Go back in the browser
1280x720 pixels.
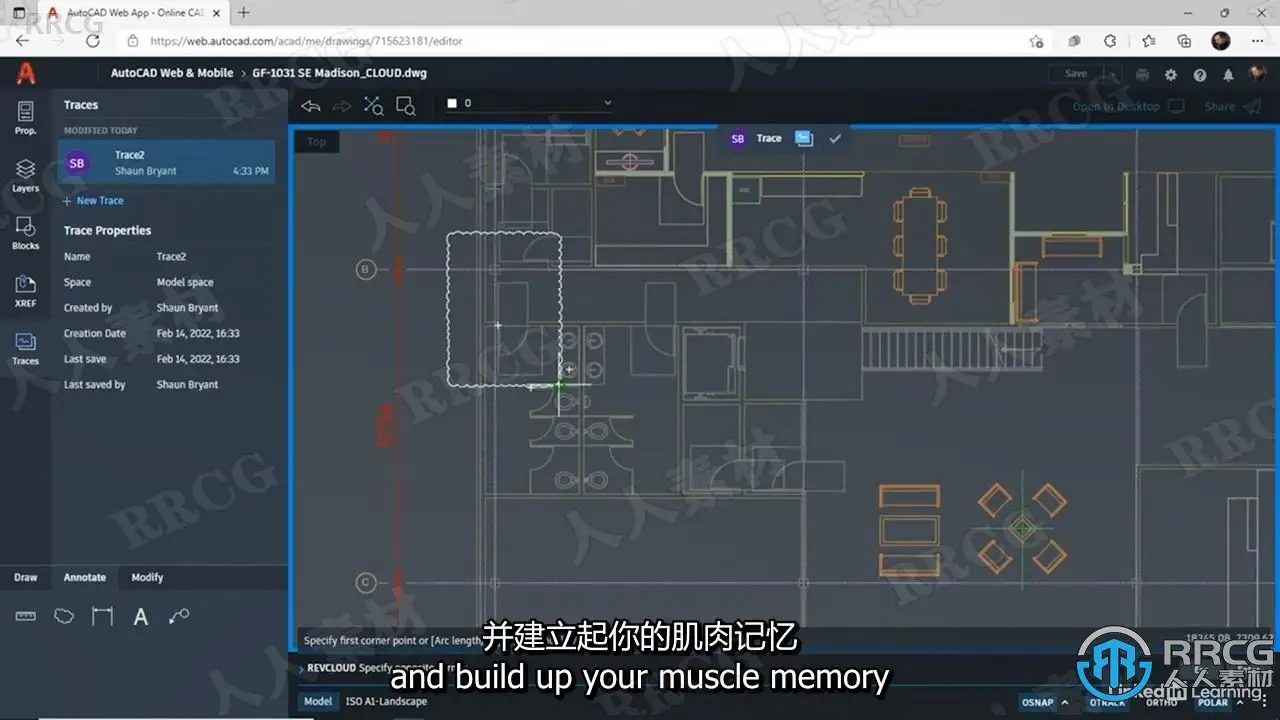[x=23, y=41]
